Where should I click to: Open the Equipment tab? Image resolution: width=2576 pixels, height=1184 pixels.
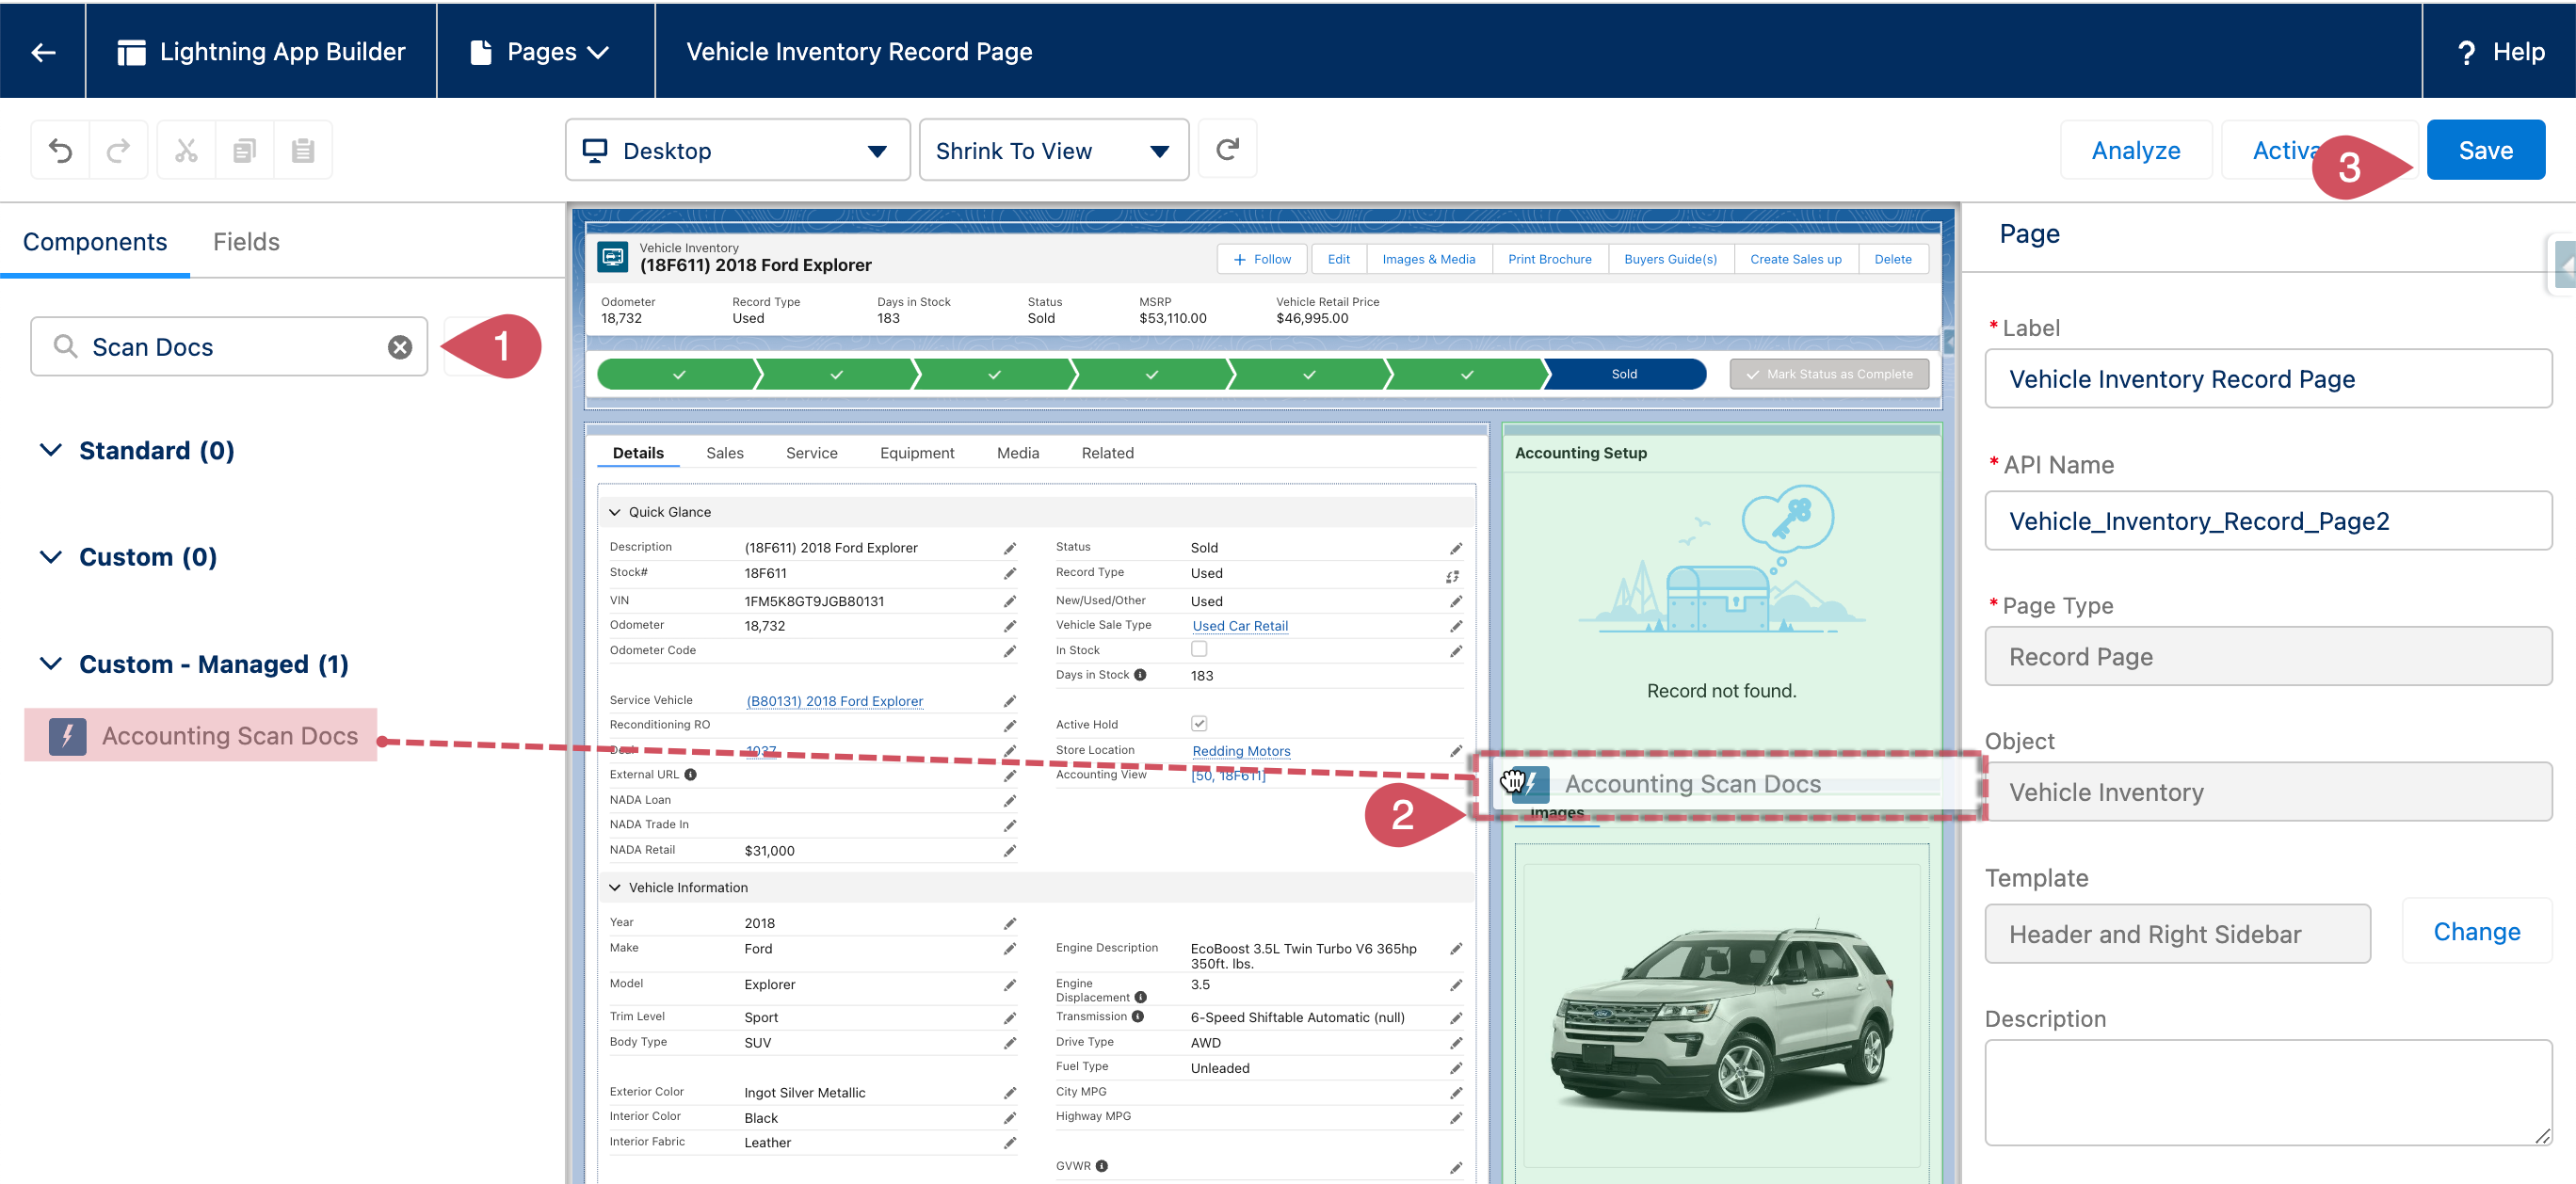click(x=917, y=453)
